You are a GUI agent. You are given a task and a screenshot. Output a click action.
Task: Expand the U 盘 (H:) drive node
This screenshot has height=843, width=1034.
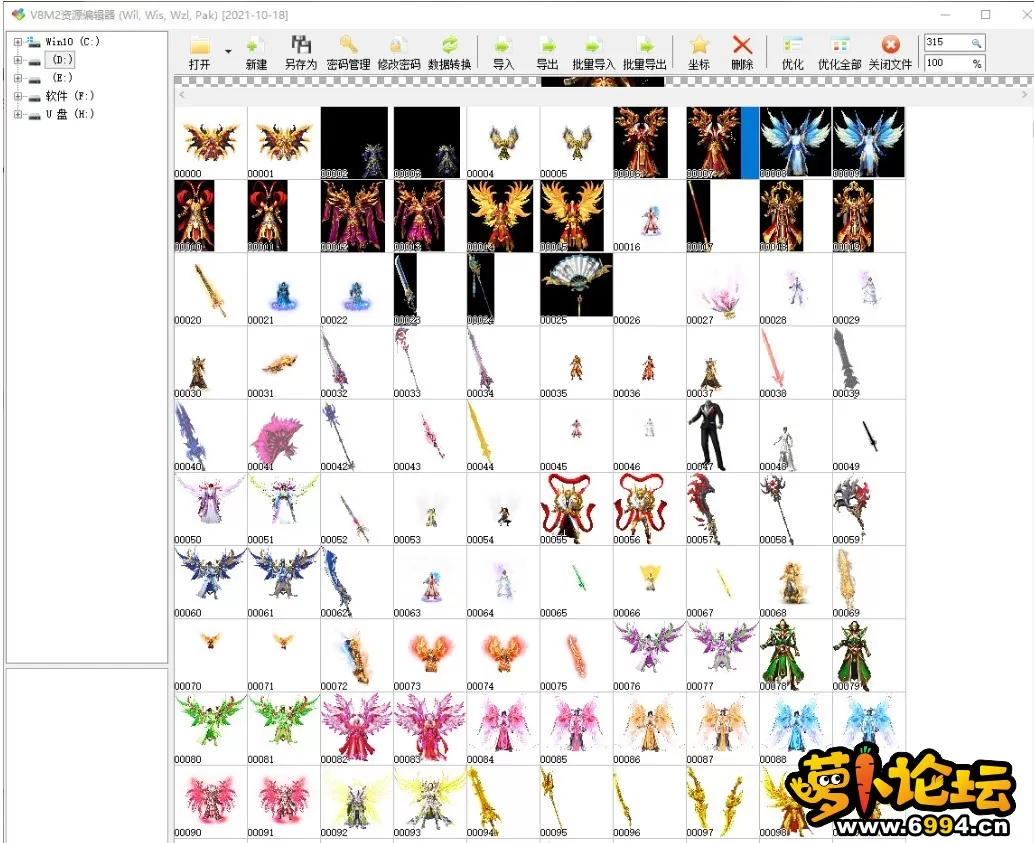(18, 114)
